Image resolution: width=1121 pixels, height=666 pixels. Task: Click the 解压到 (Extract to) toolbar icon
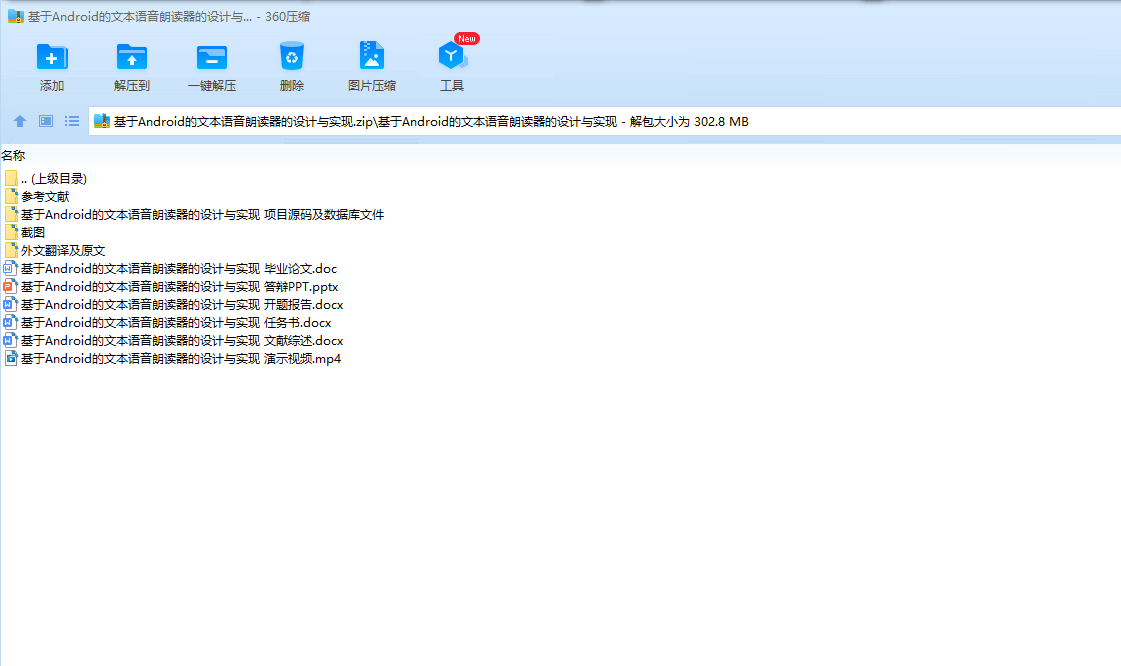(132, 58)
